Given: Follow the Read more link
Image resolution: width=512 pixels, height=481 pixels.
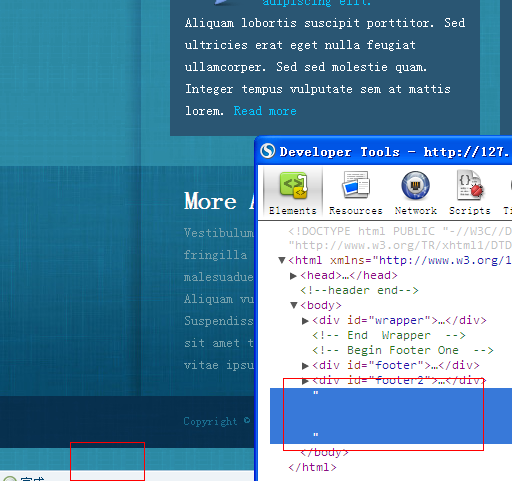Looking at the screenshot, I should (265, 111).
